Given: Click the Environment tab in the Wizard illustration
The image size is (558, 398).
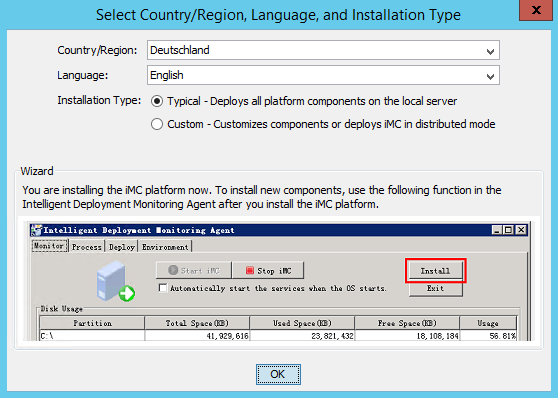Looking at the screenshot, I should [165, 247].
